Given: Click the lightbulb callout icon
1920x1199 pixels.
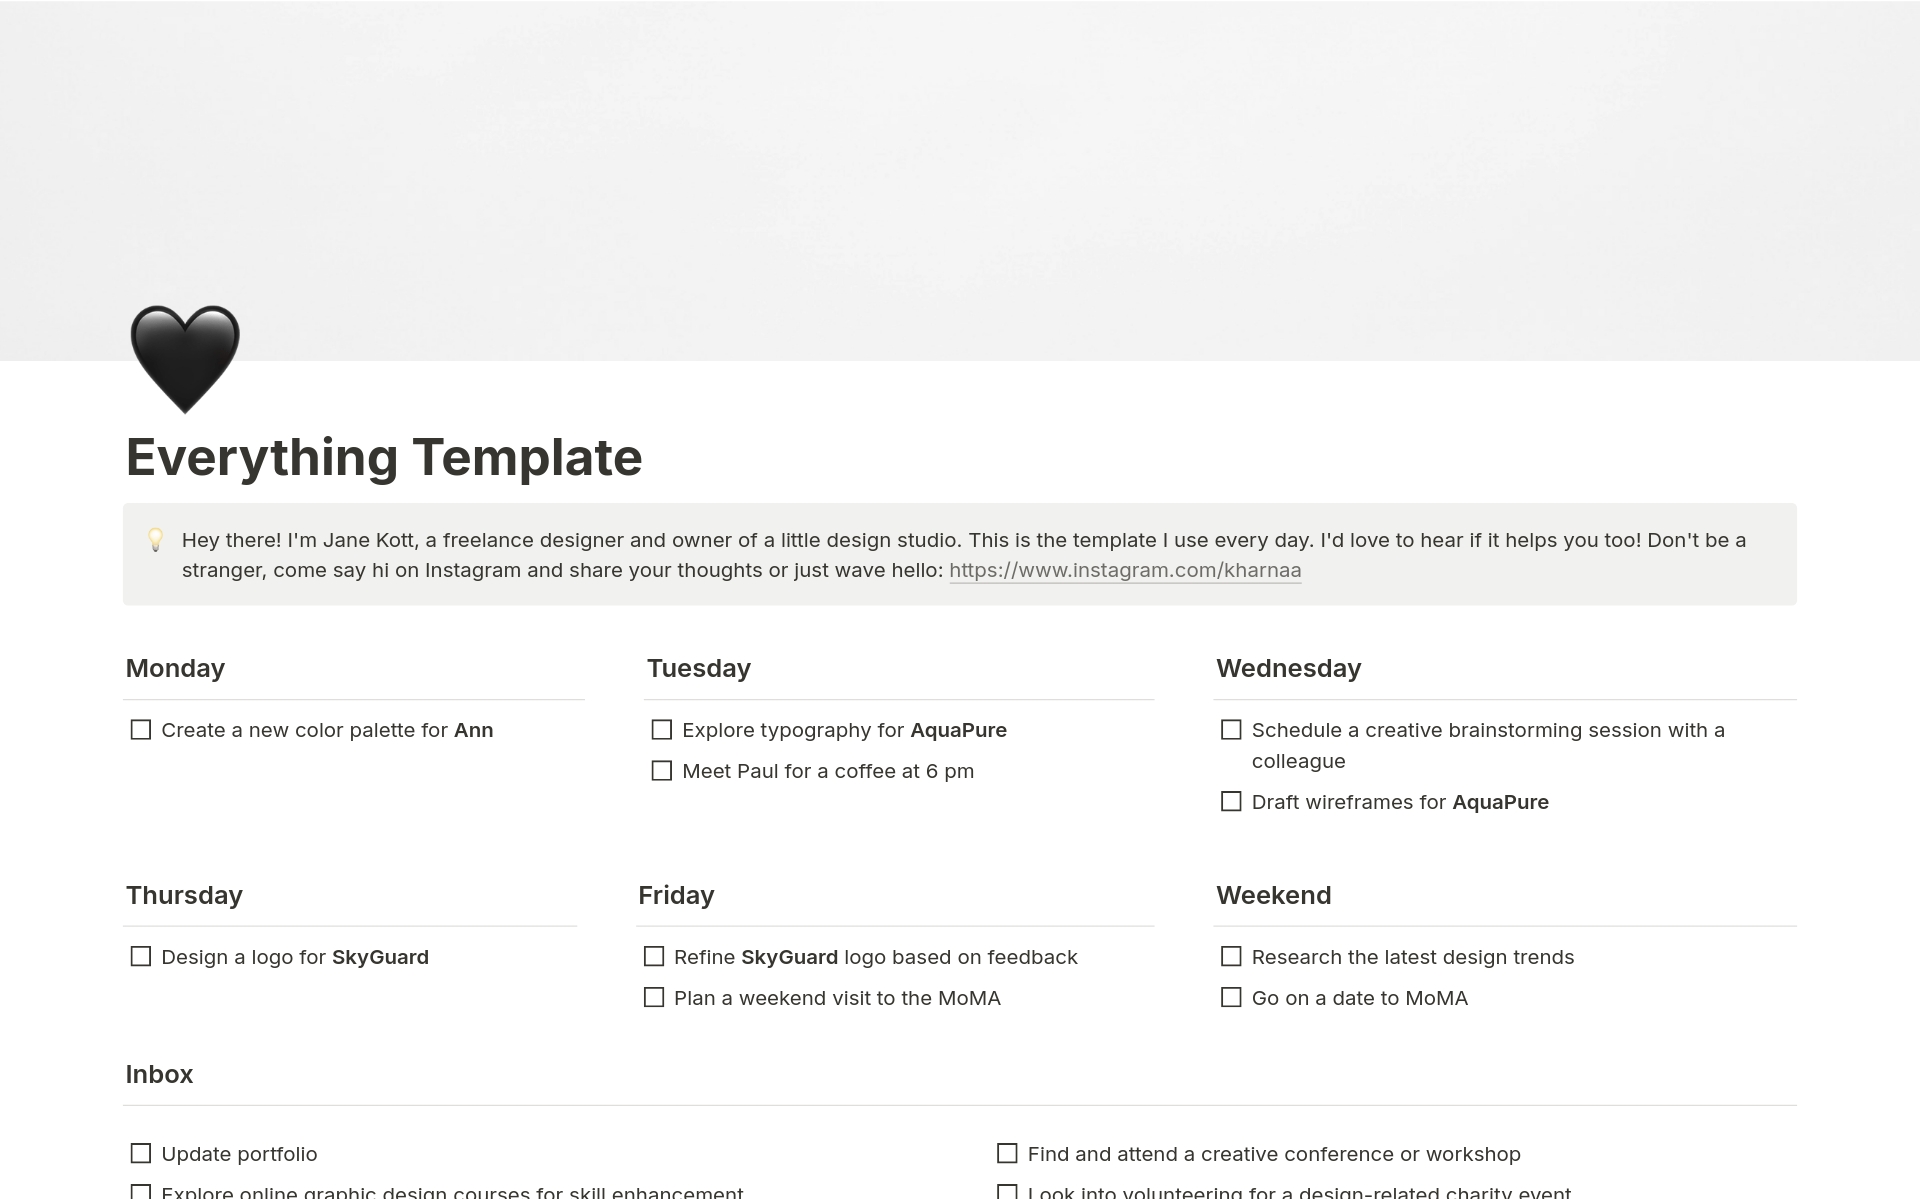Looking at the screenshot, I should (156, 540).
